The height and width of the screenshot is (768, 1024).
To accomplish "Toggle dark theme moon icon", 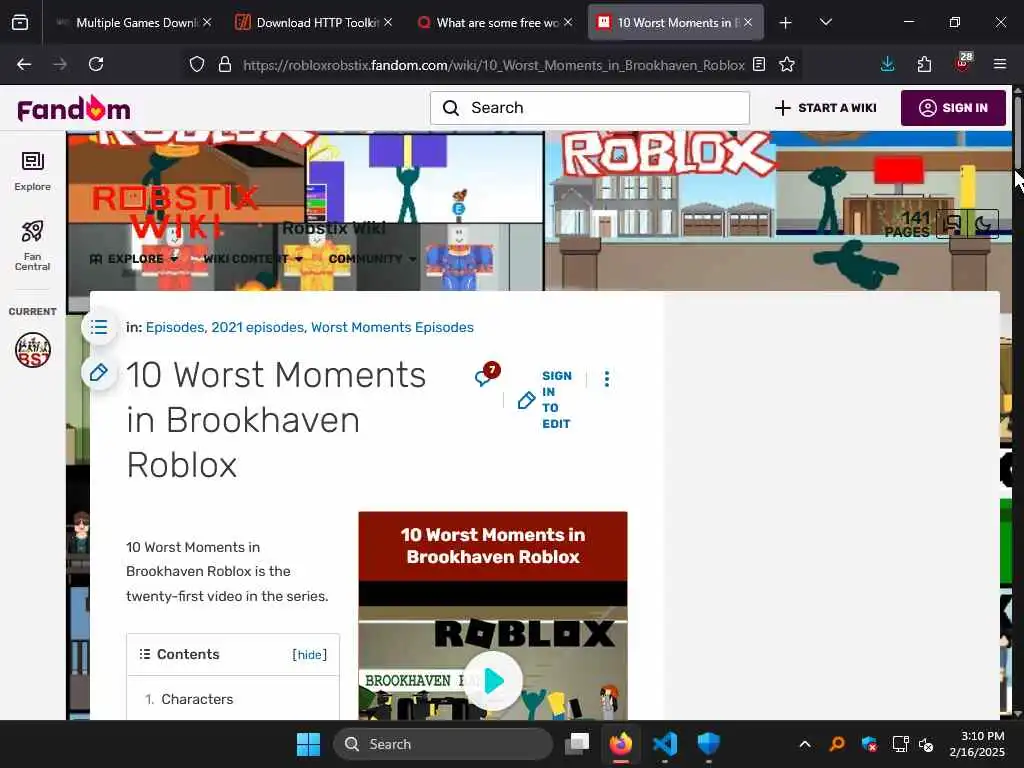I will (984, 224).
